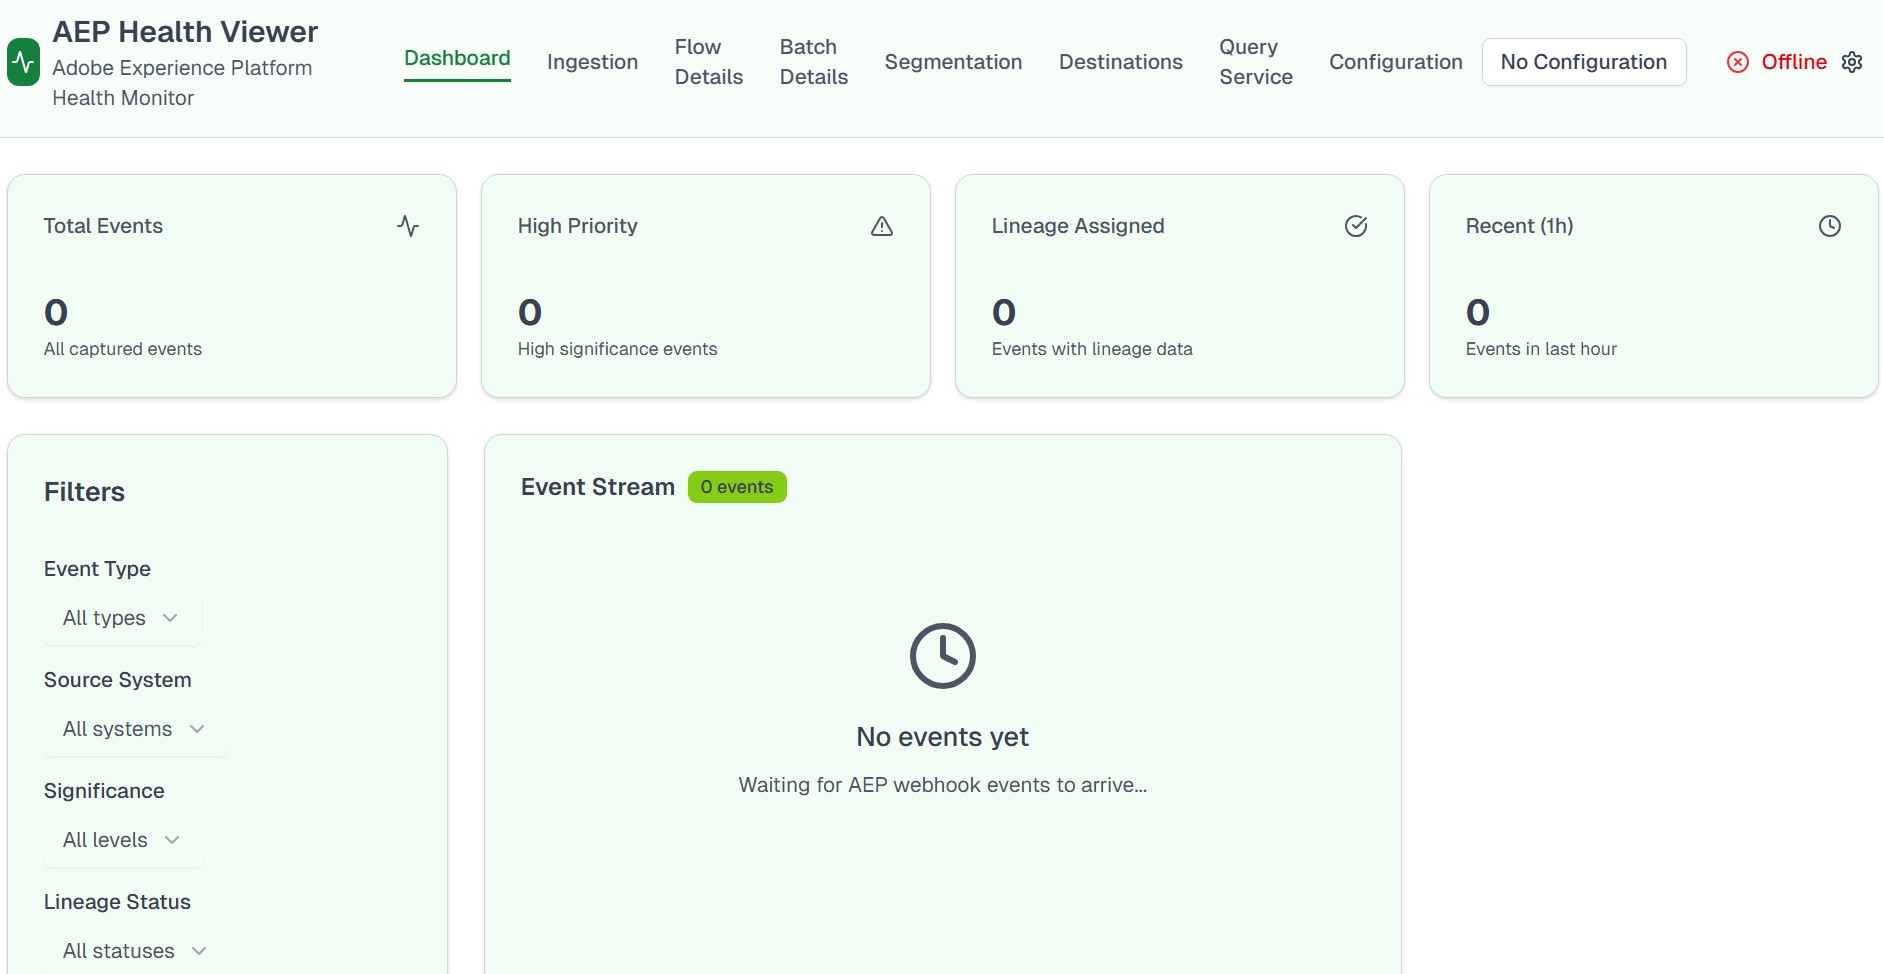Screen dimensions: 1884x974
Task: Open the Flow Details section
Action: [708, 61]
